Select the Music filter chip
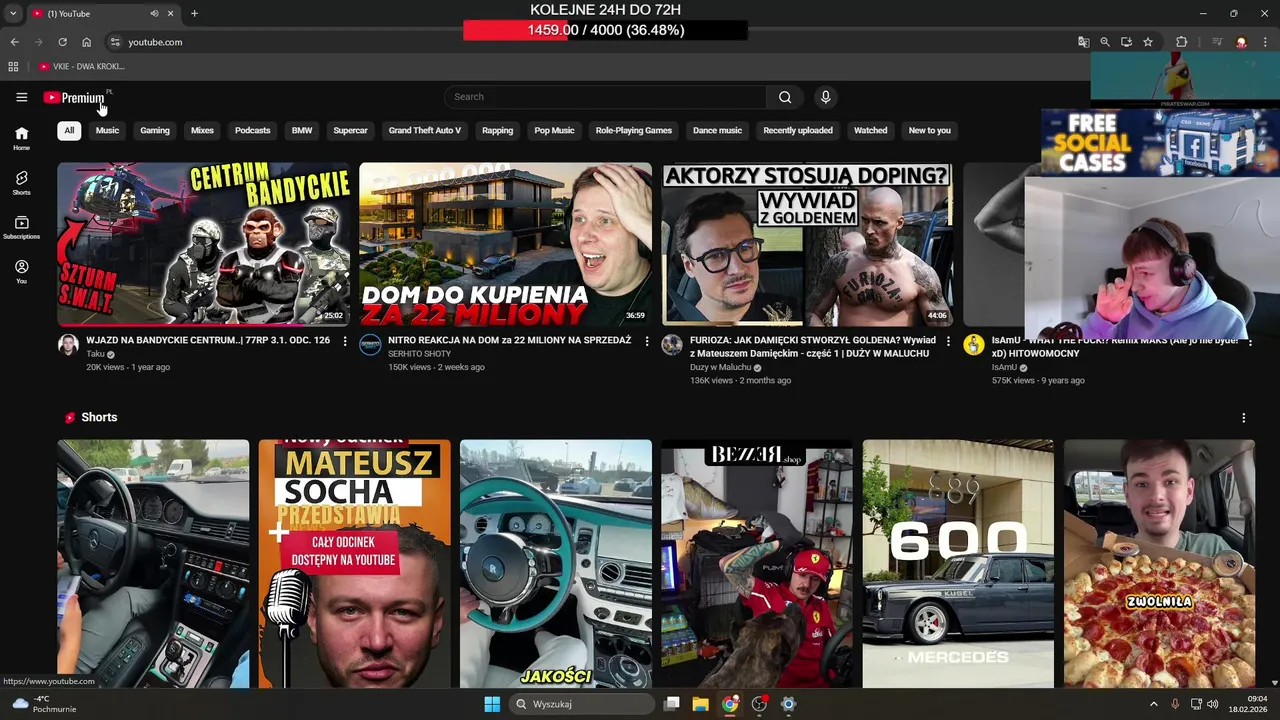 [107, 130]
